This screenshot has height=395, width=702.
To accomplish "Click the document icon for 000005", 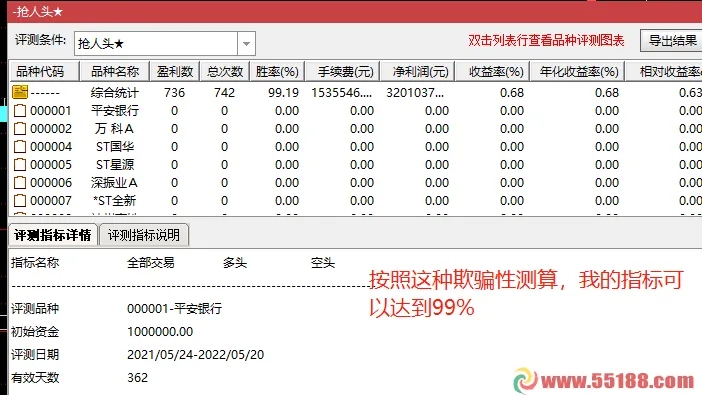I will [20, 164].
